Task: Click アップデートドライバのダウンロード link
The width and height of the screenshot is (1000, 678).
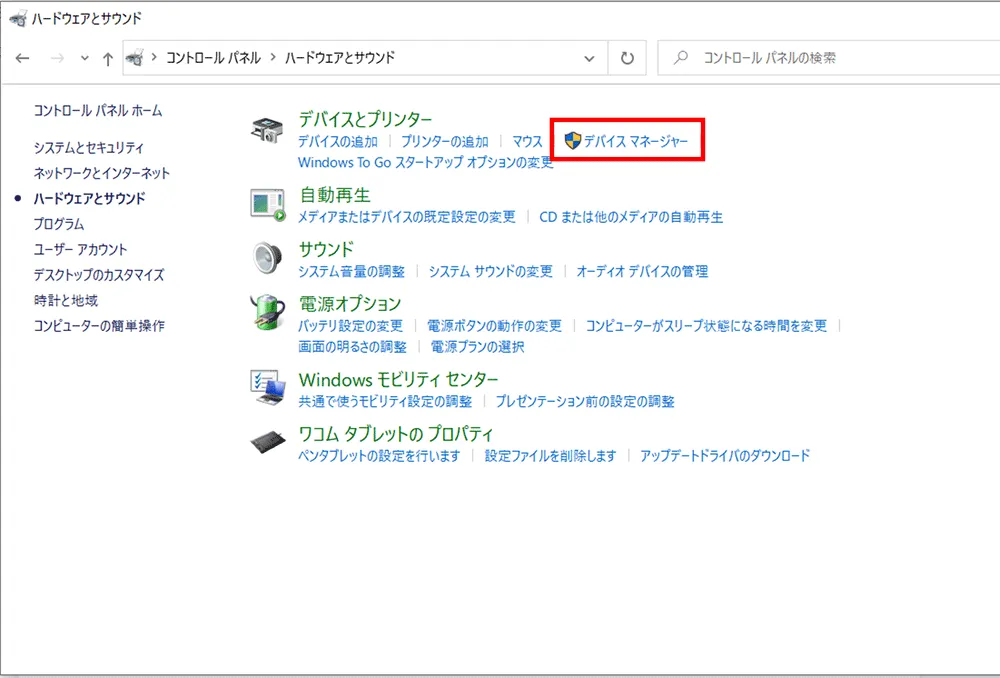Action: click(x=725, y=455)
